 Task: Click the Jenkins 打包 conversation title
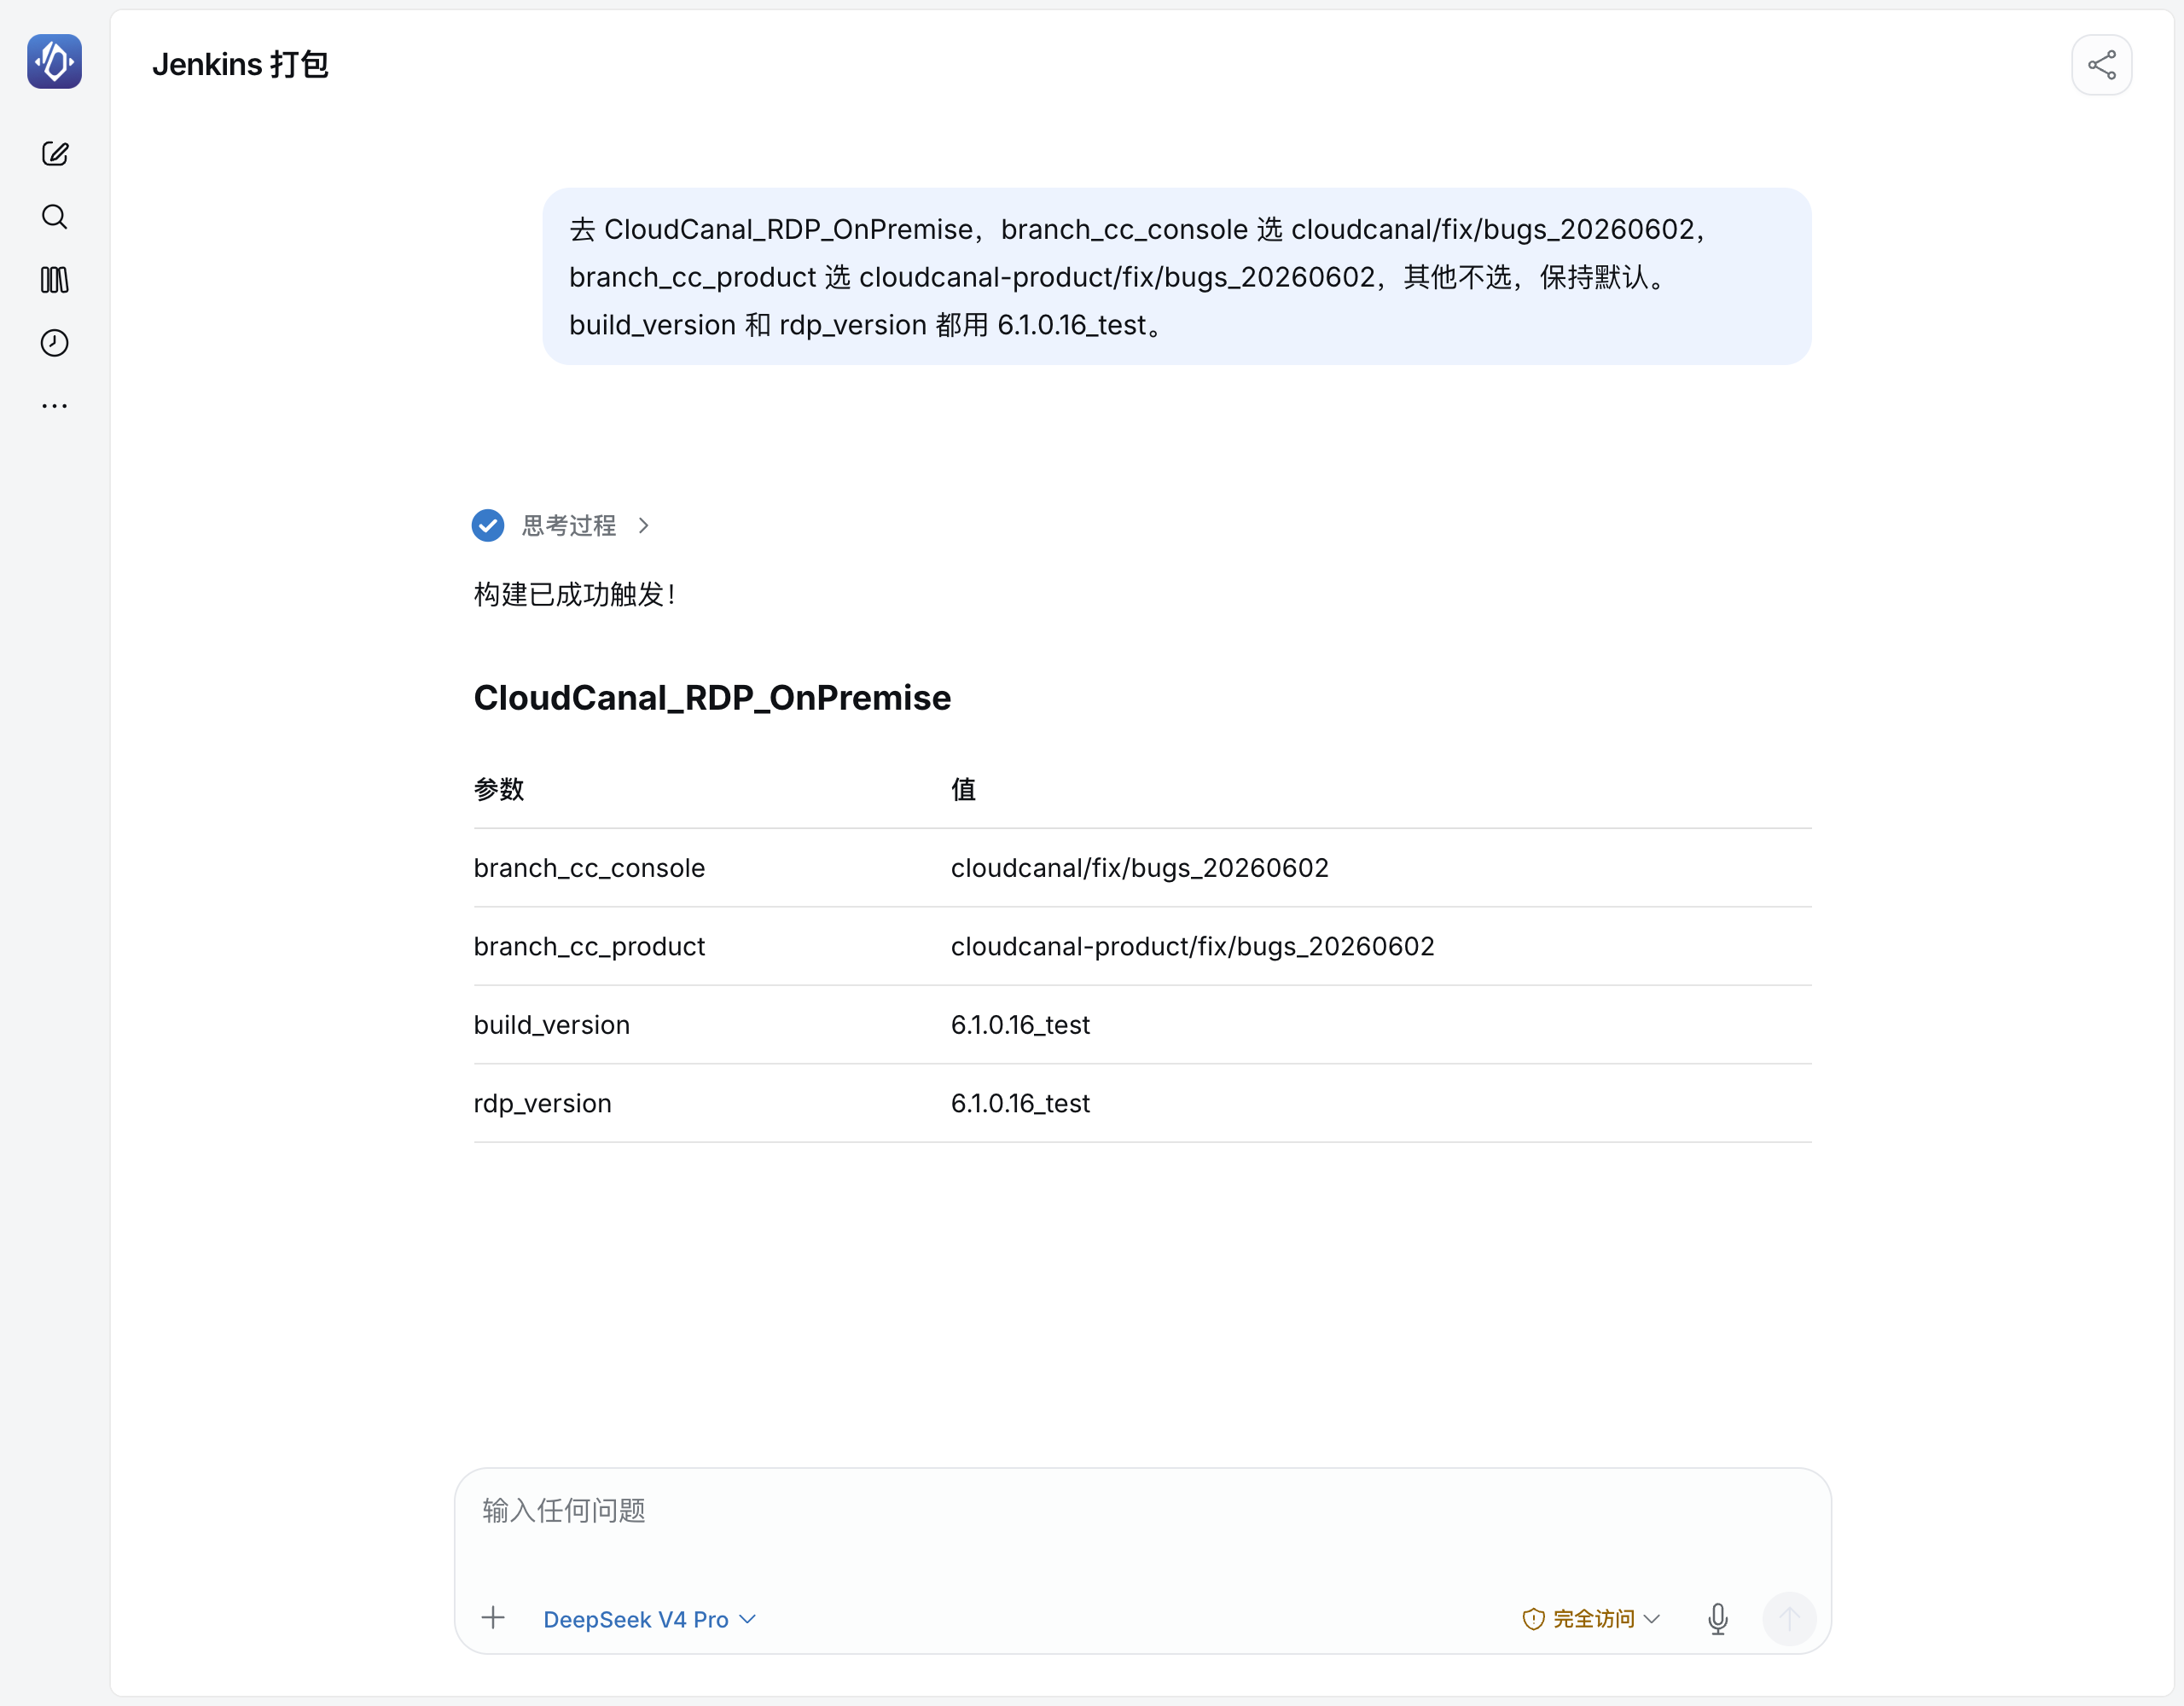pos(240,65)
